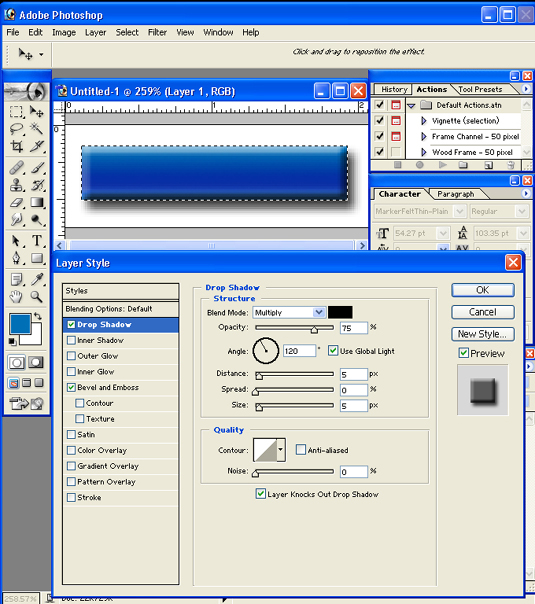This screenshot has width=535, height=604.
Task: Select the Eyedropper tool
Action: click(37, 280)
